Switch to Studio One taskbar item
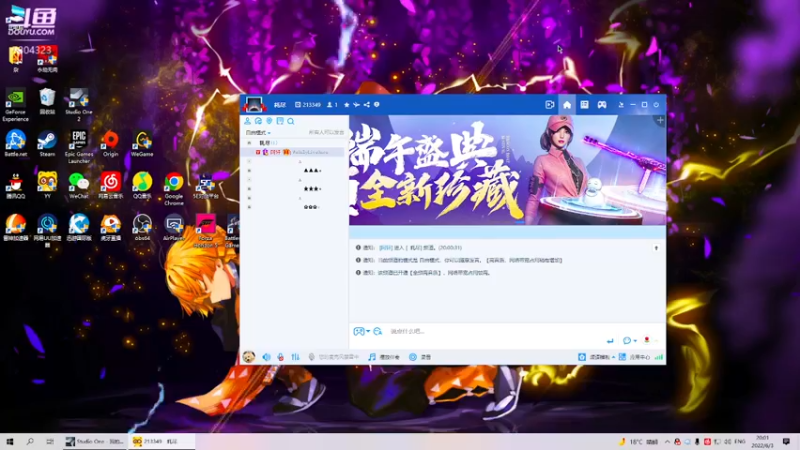The height and width of the screenshot is (450, 800). [94, 441]
